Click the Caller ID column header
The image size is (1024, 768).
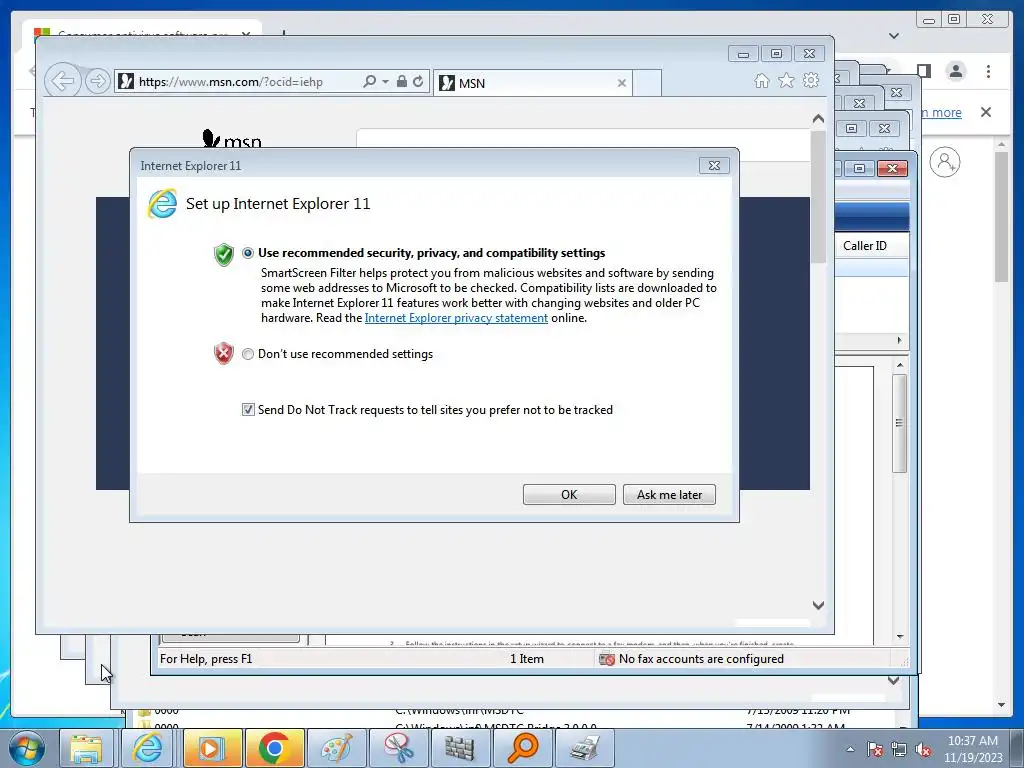point(865,246)
